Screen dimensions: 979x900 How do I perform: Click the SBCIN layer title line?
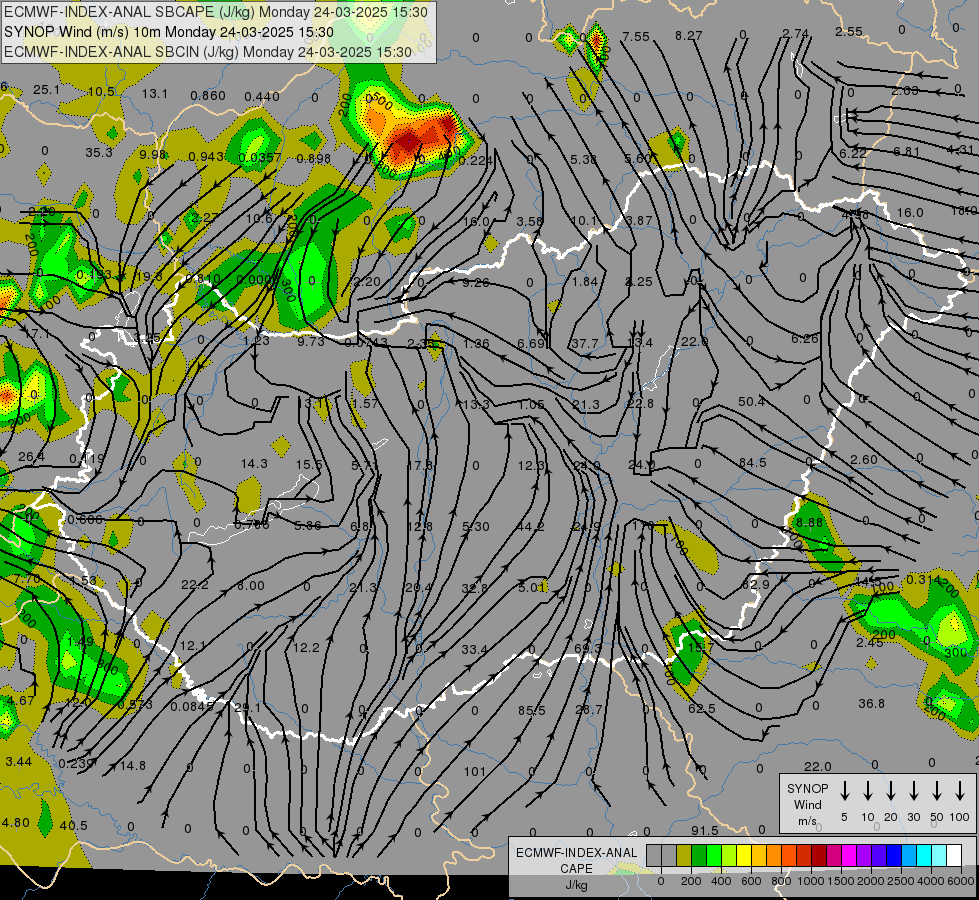pyautogui.click(x=208, y=52)
